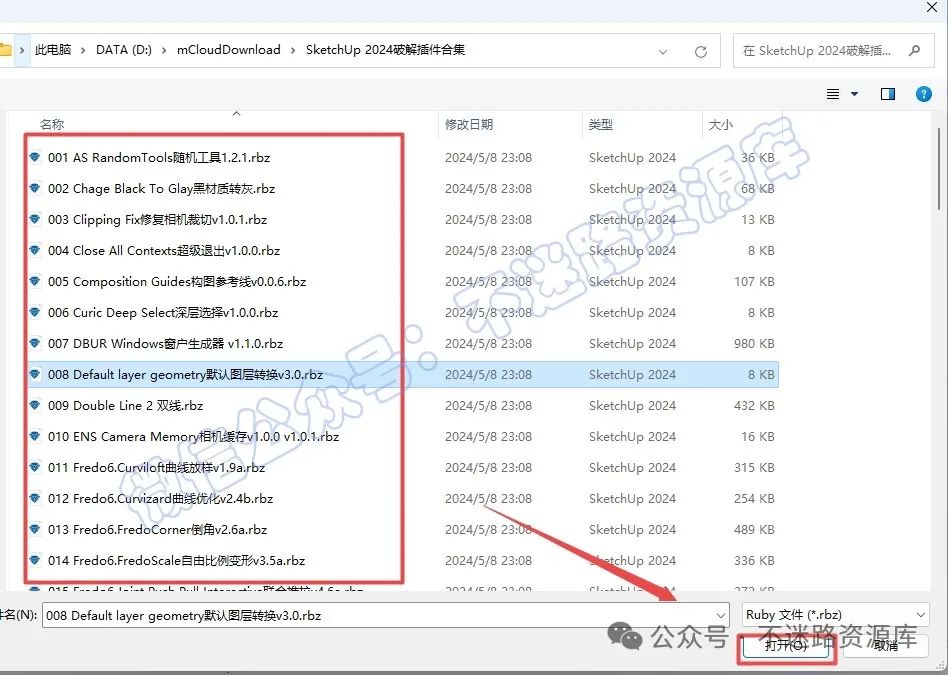Expand the chevron after 此电脑 in the path
Viewport: 948px width, 675px height.
(83, 50)
